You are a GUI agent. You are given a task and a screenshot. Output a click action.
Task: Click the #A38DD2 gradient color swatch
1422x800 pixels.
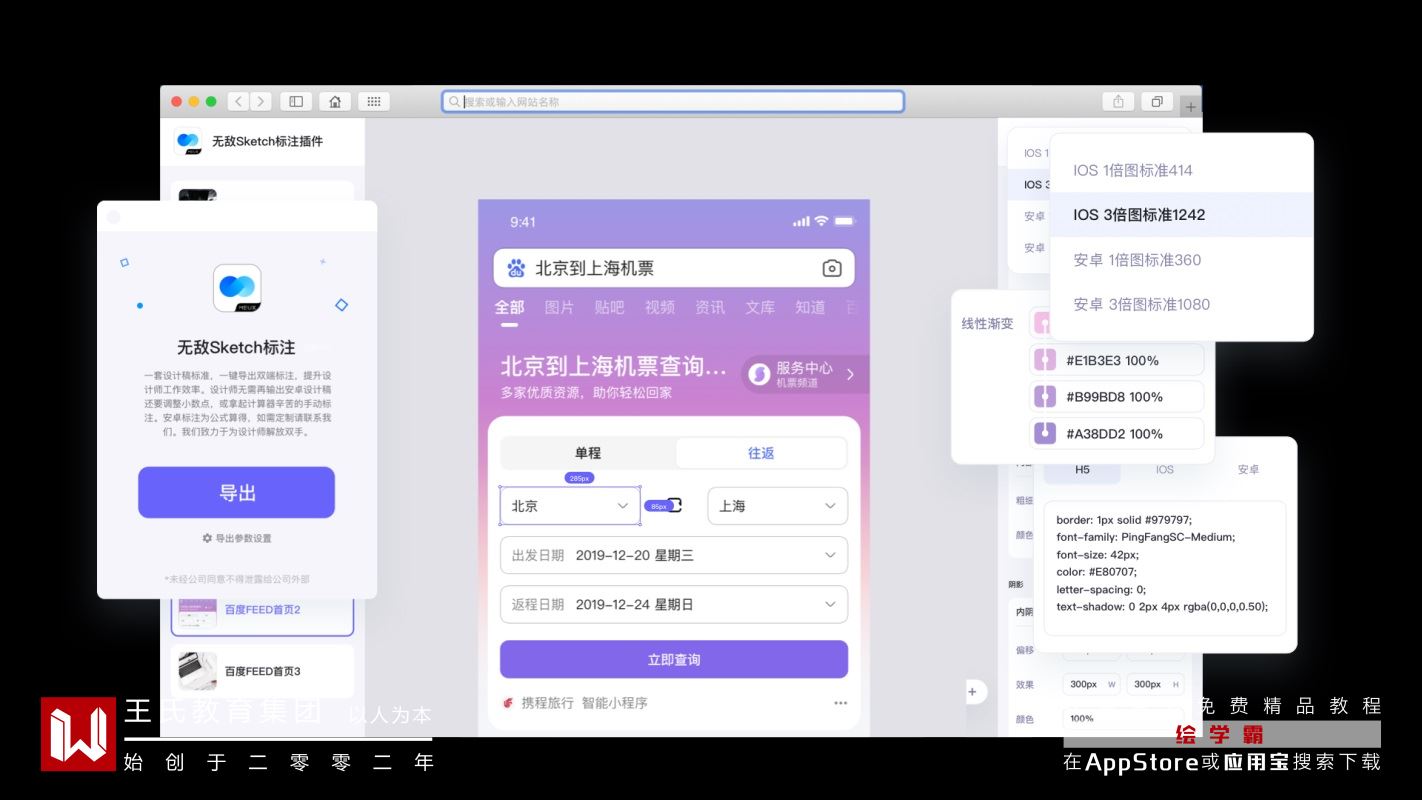1044,434
